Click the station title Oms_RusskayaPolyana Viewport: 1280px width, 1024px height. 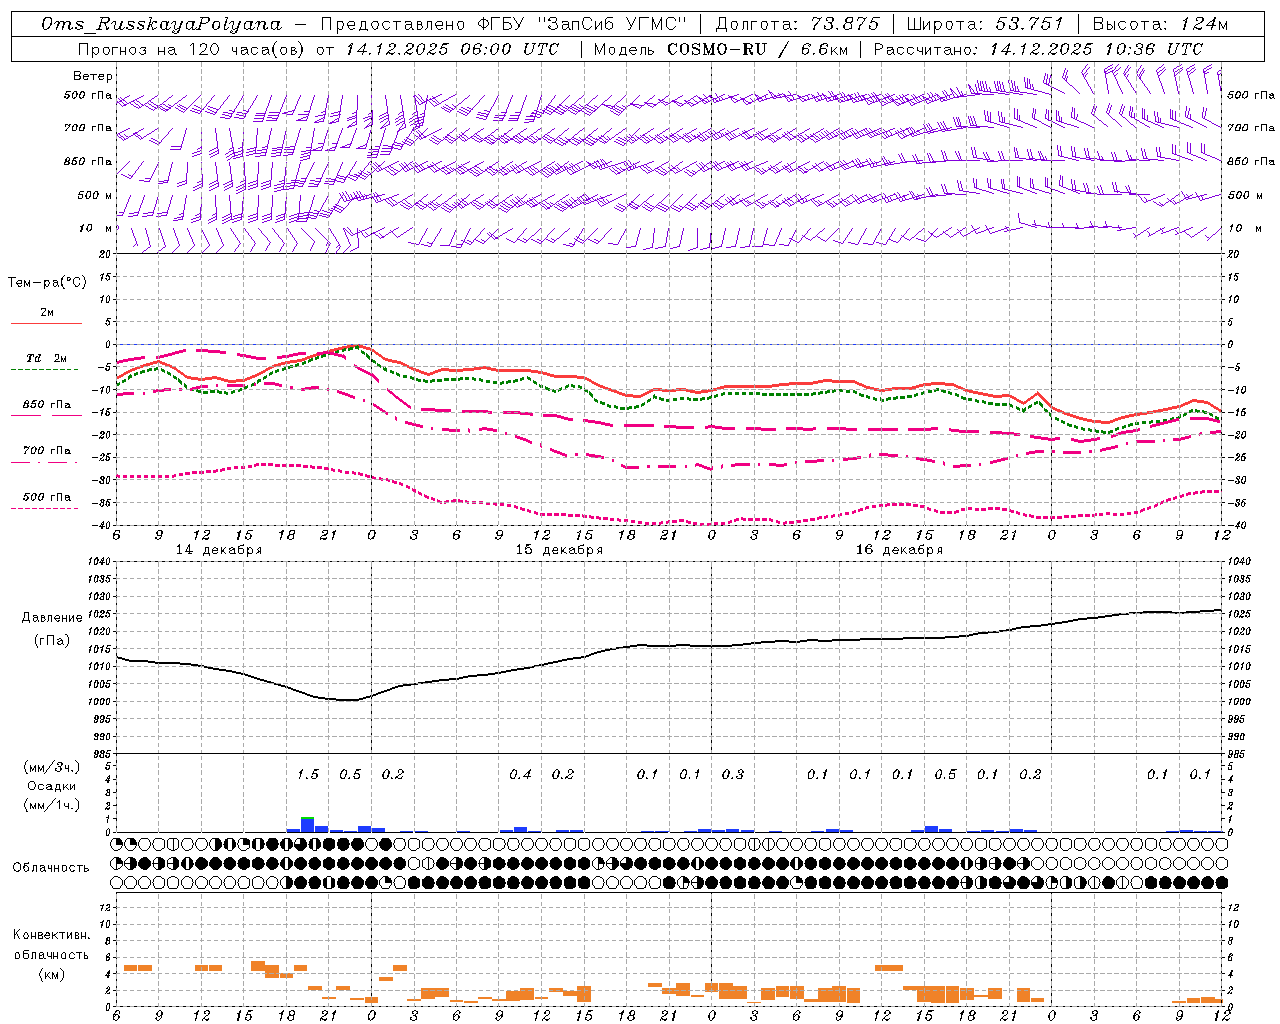(x=162, y=24)
